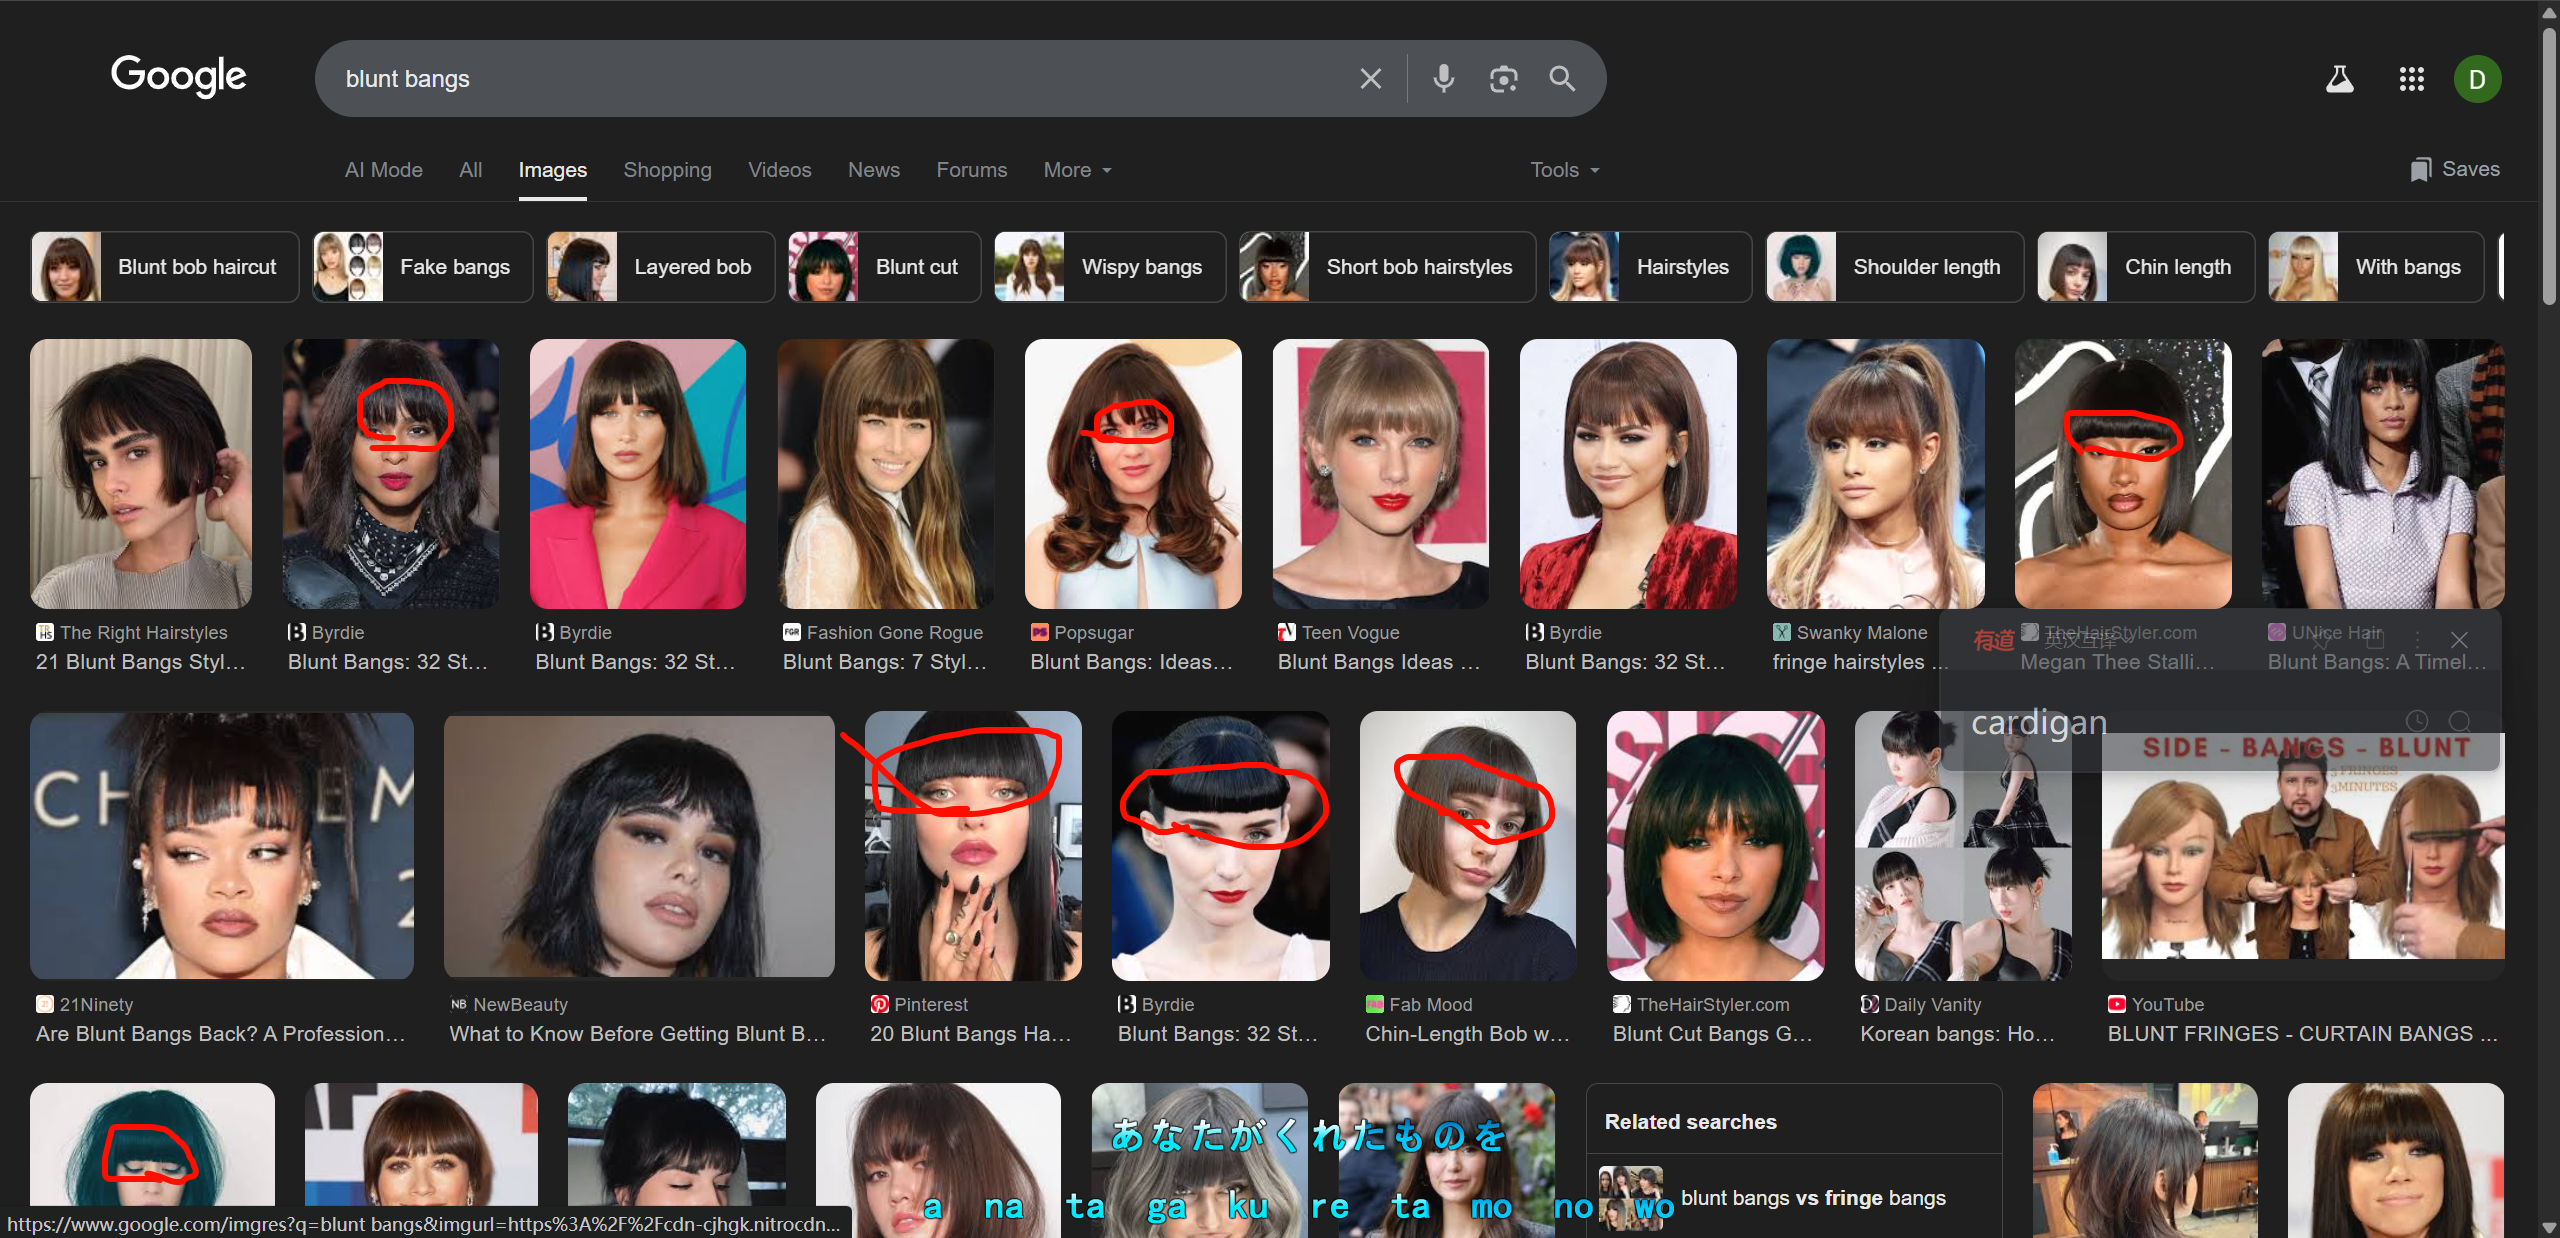Click the scrollbar down arrow
Viewport: 2560px width, 1238px height.
(2549, 1228)
